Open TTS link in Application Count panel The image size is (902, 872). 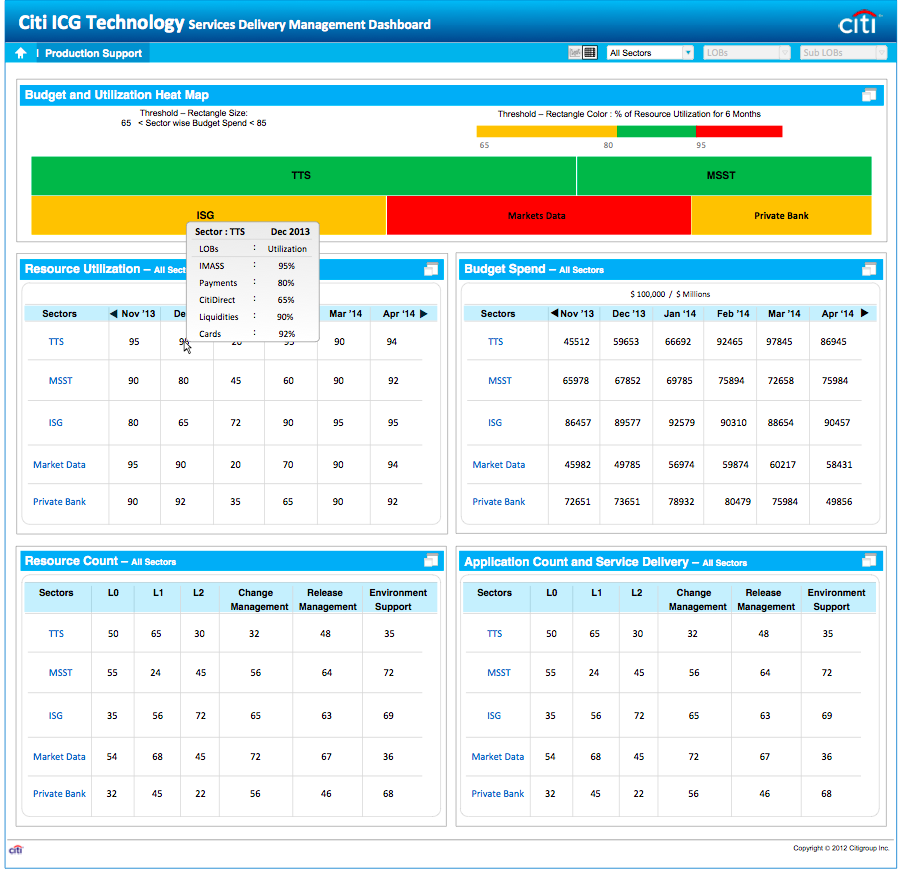click(x=495, y=634)
